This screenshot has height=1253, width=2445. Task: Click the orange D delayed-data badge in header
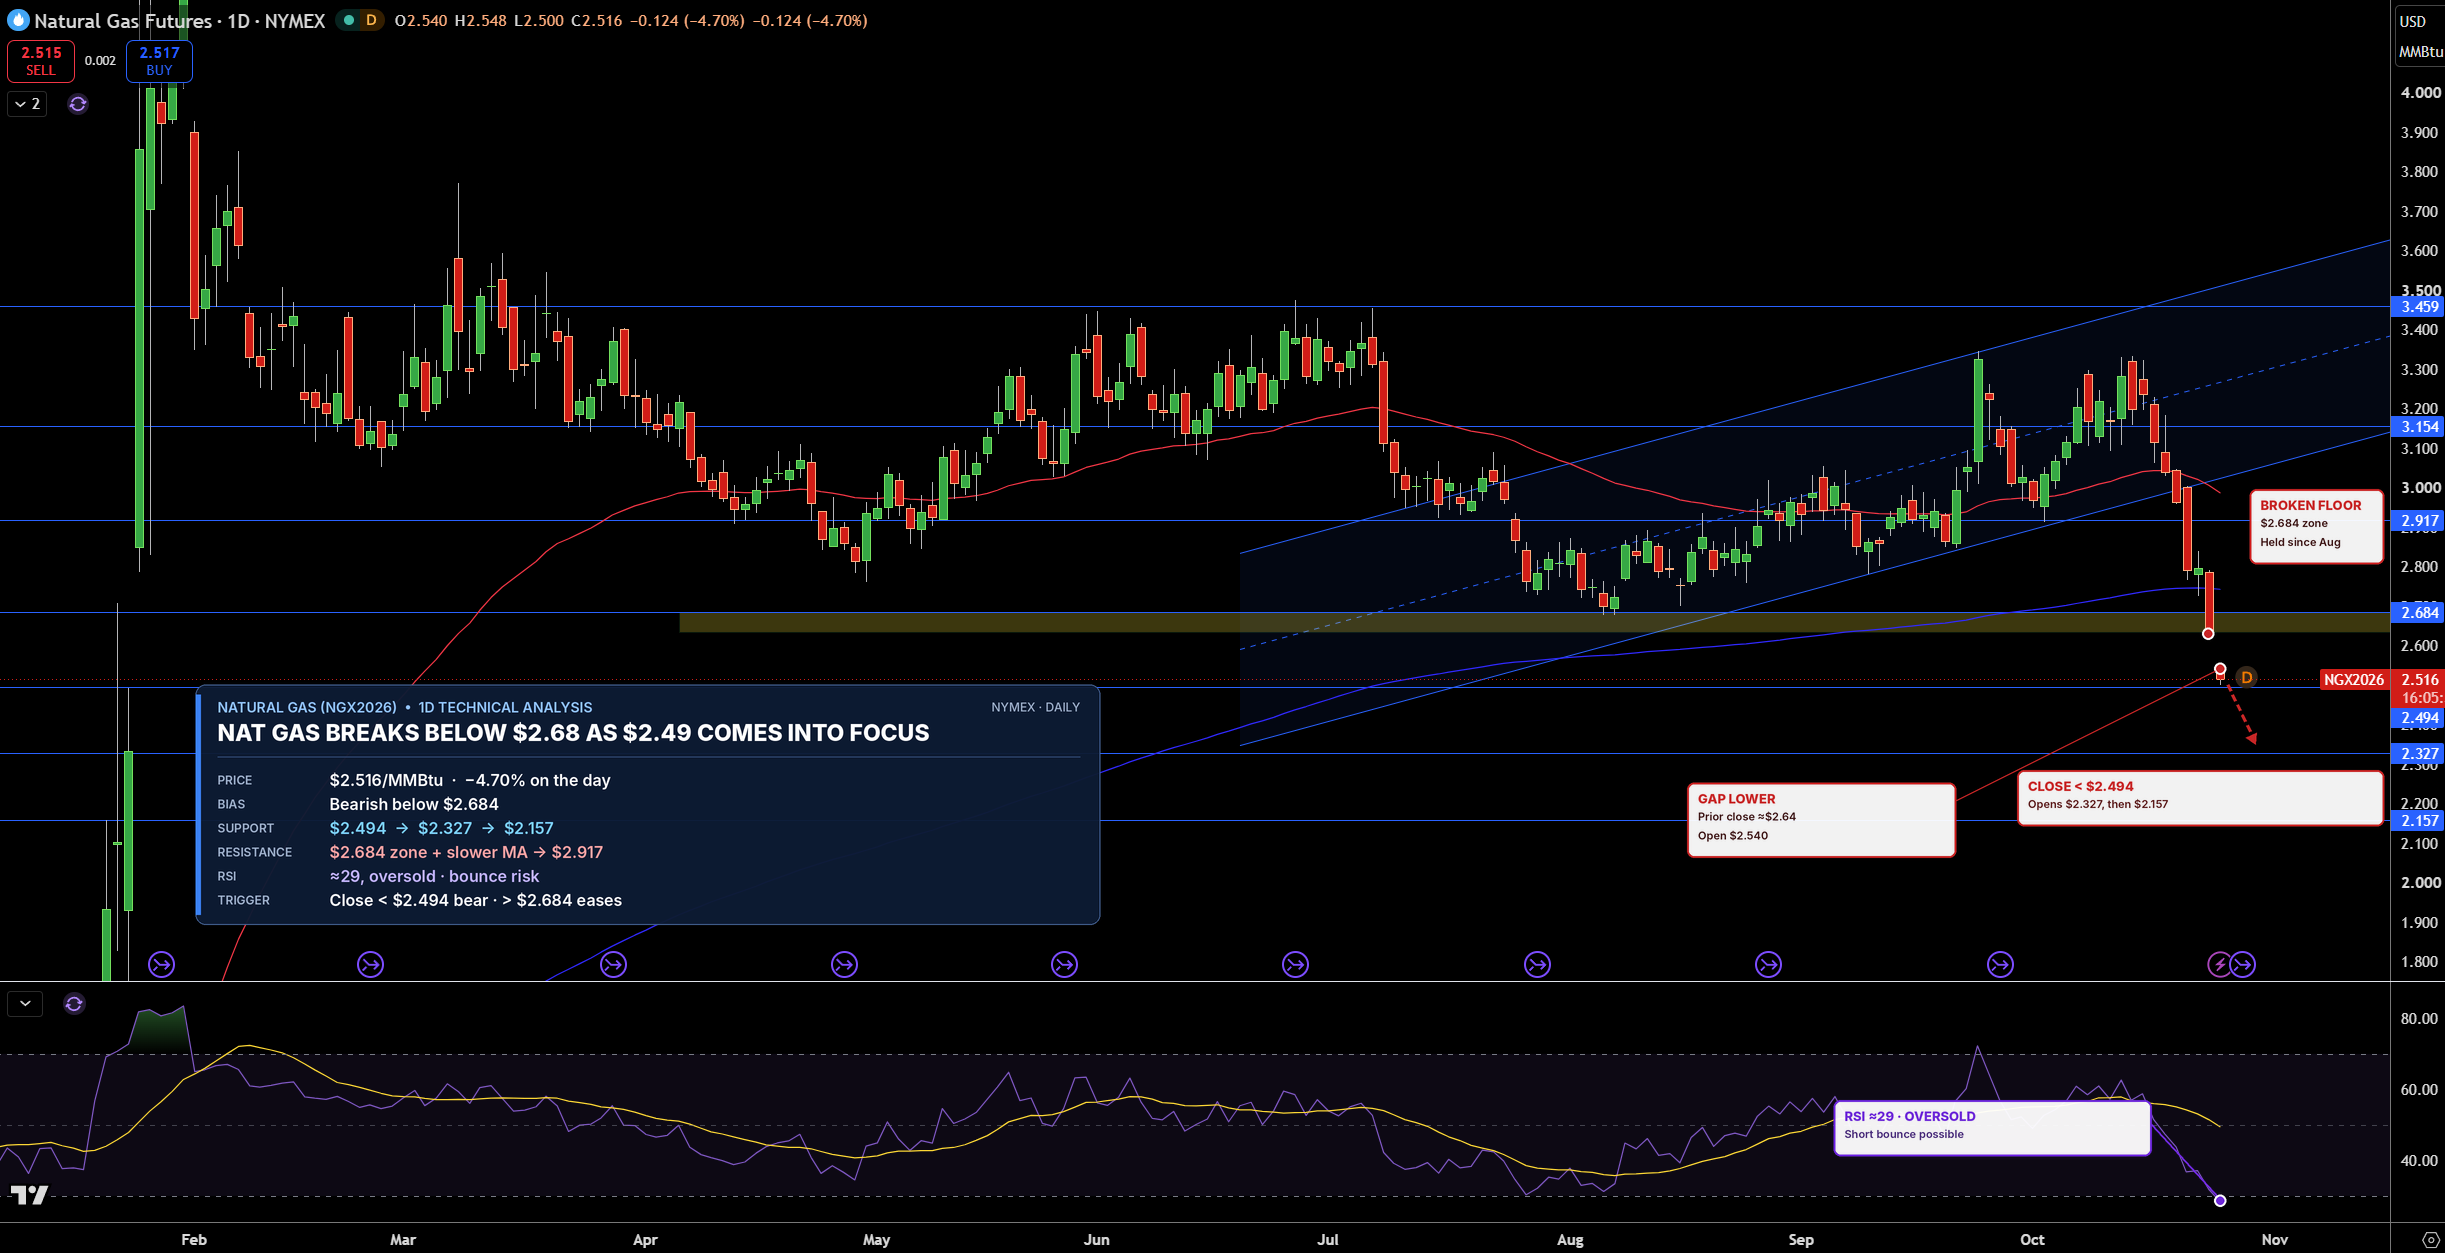tap(371, 20)
